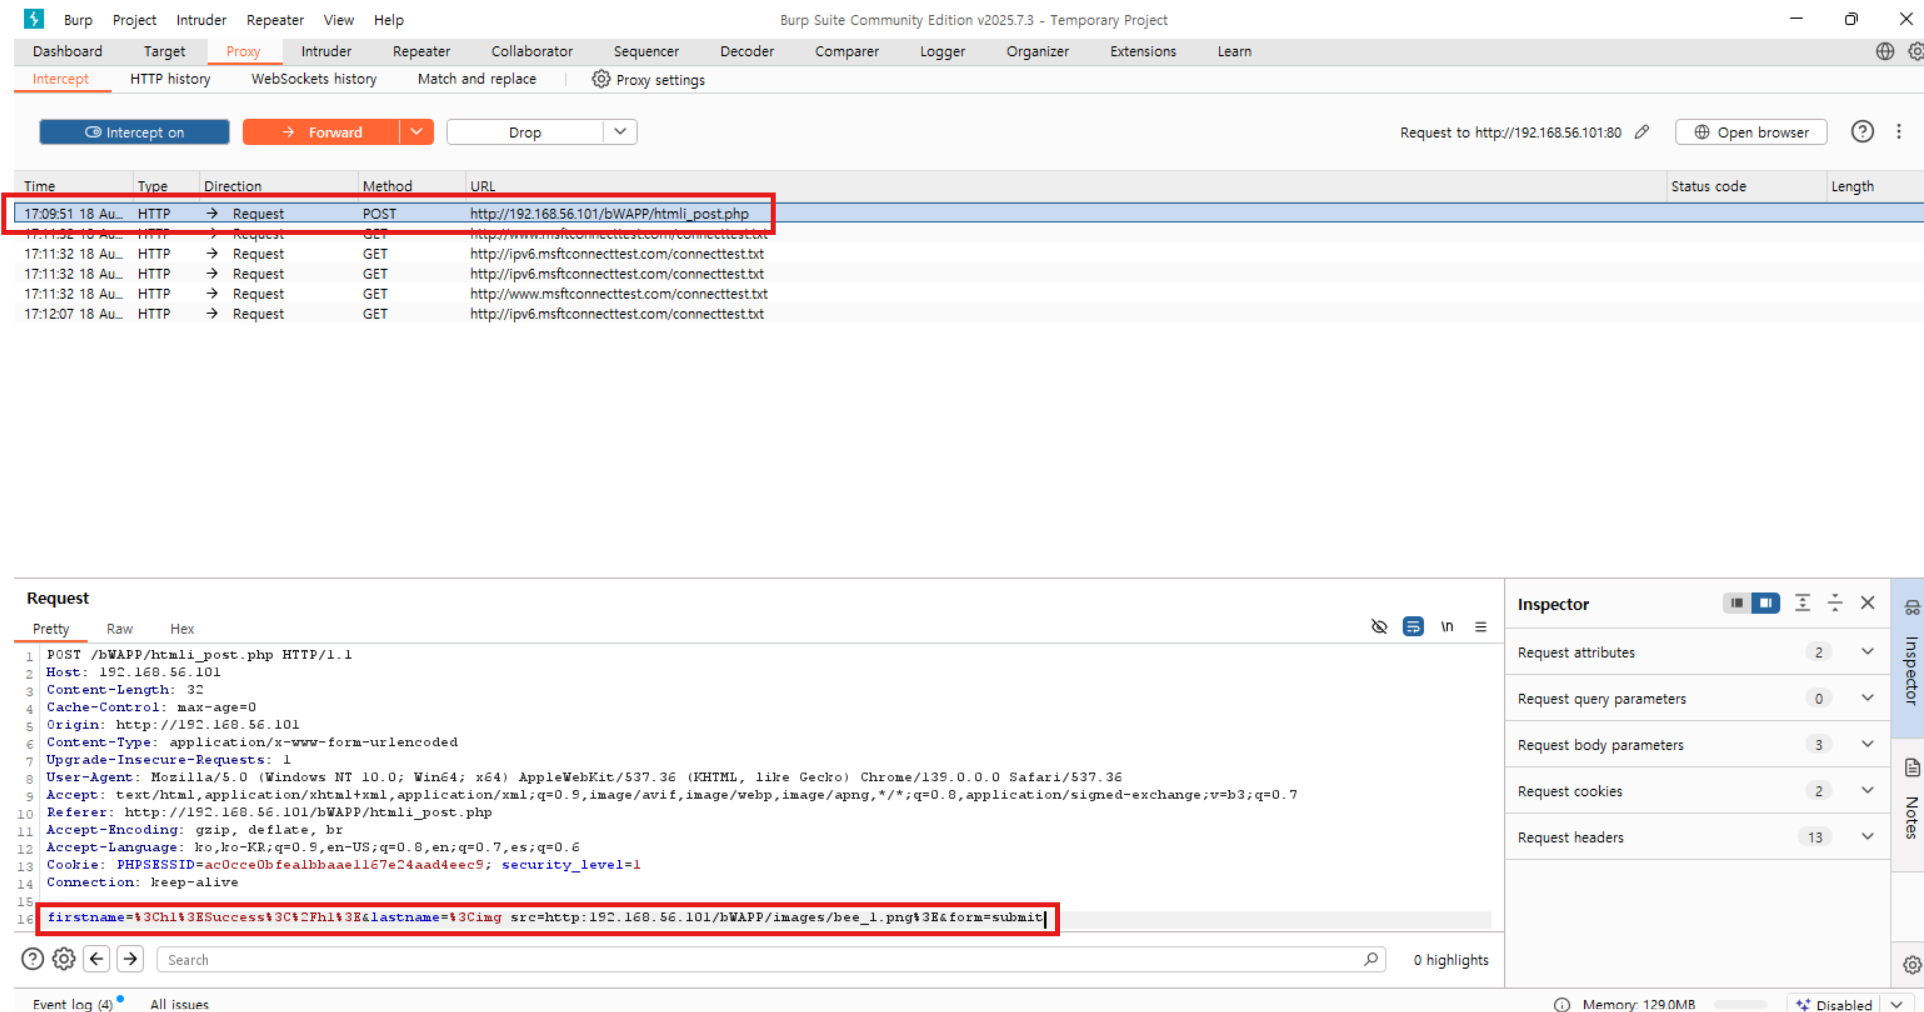The width and height of the screenshot is (1924, 1012).
Task: Click the globe icon in top bar
Action: 1885,51
